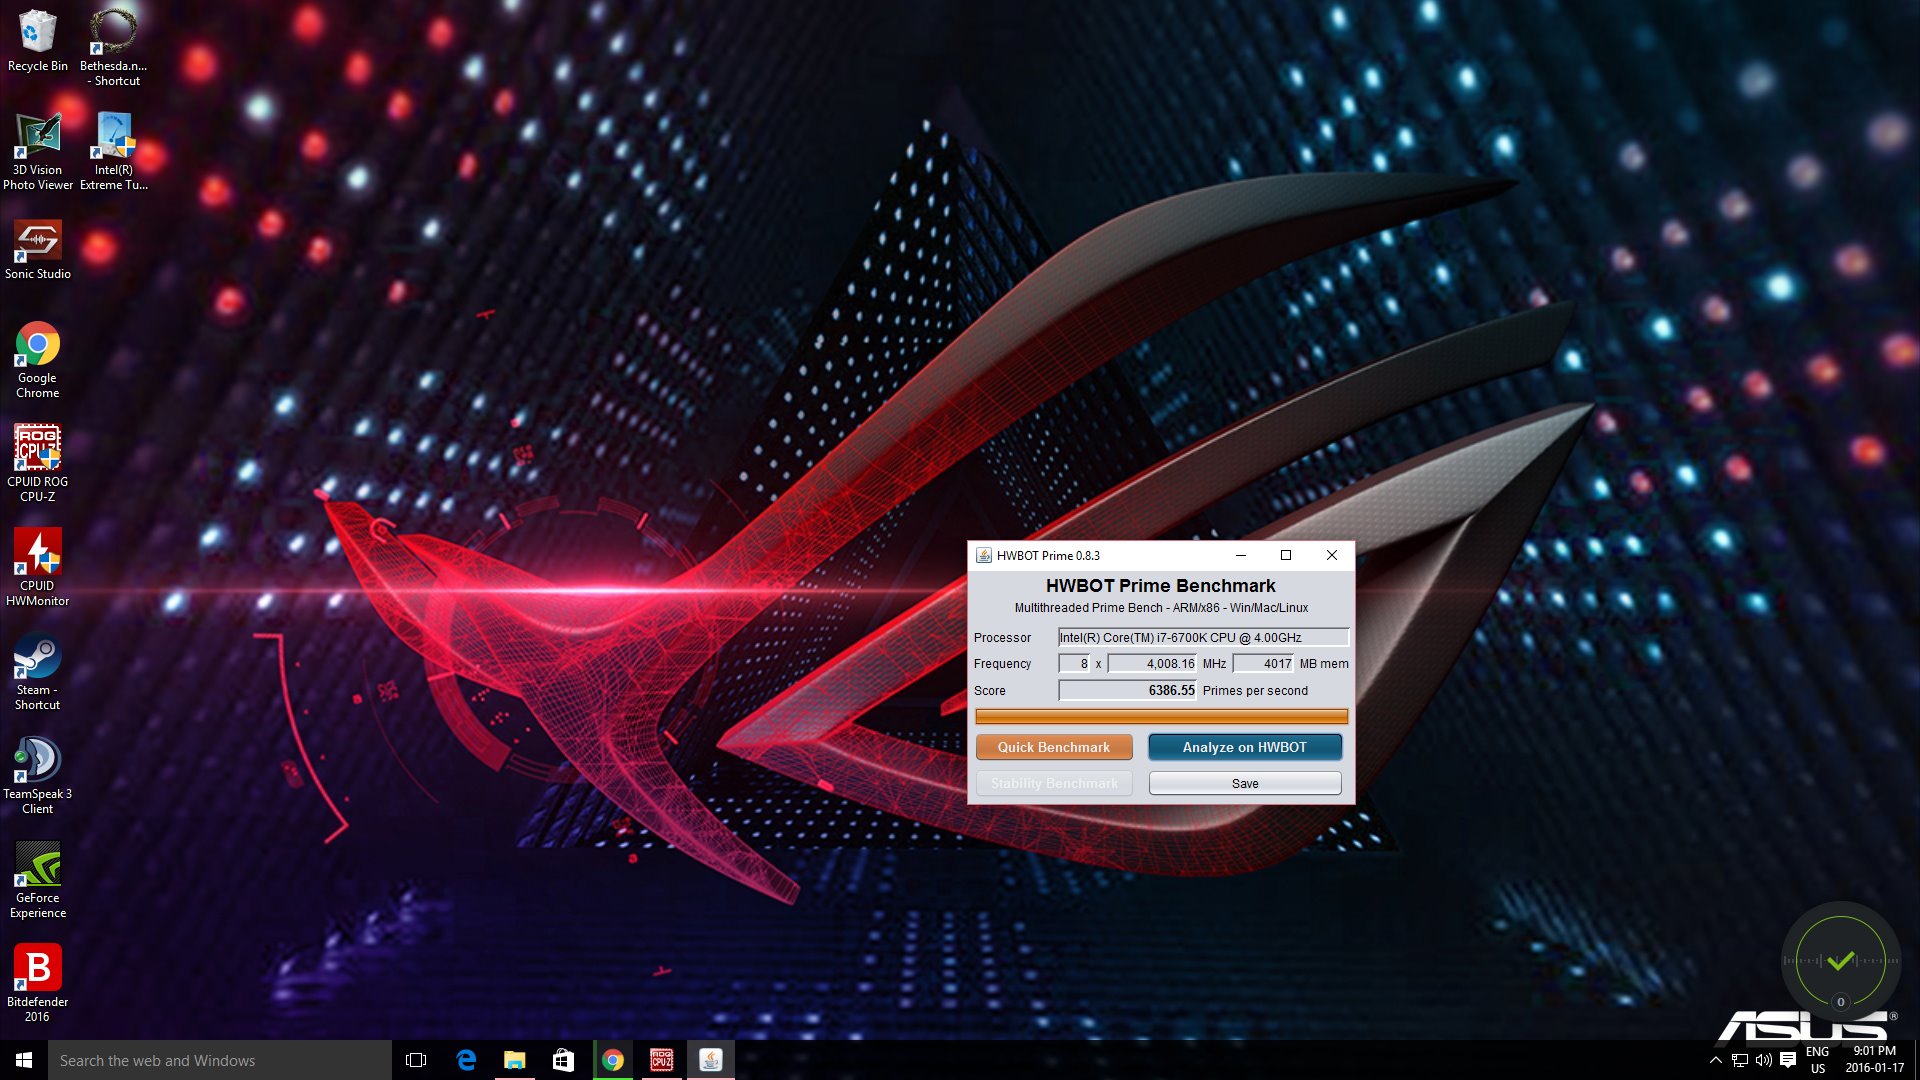Open Intel Extreme Tuning Utility icon
The image size is (1920, 1080).
(114, 150)
